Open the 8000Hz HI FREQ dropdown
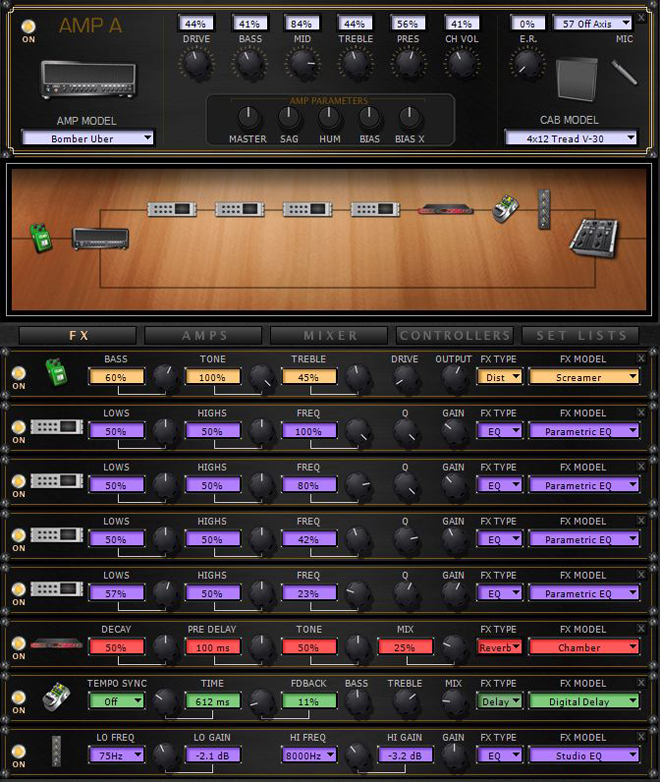 tap(309, 755)
